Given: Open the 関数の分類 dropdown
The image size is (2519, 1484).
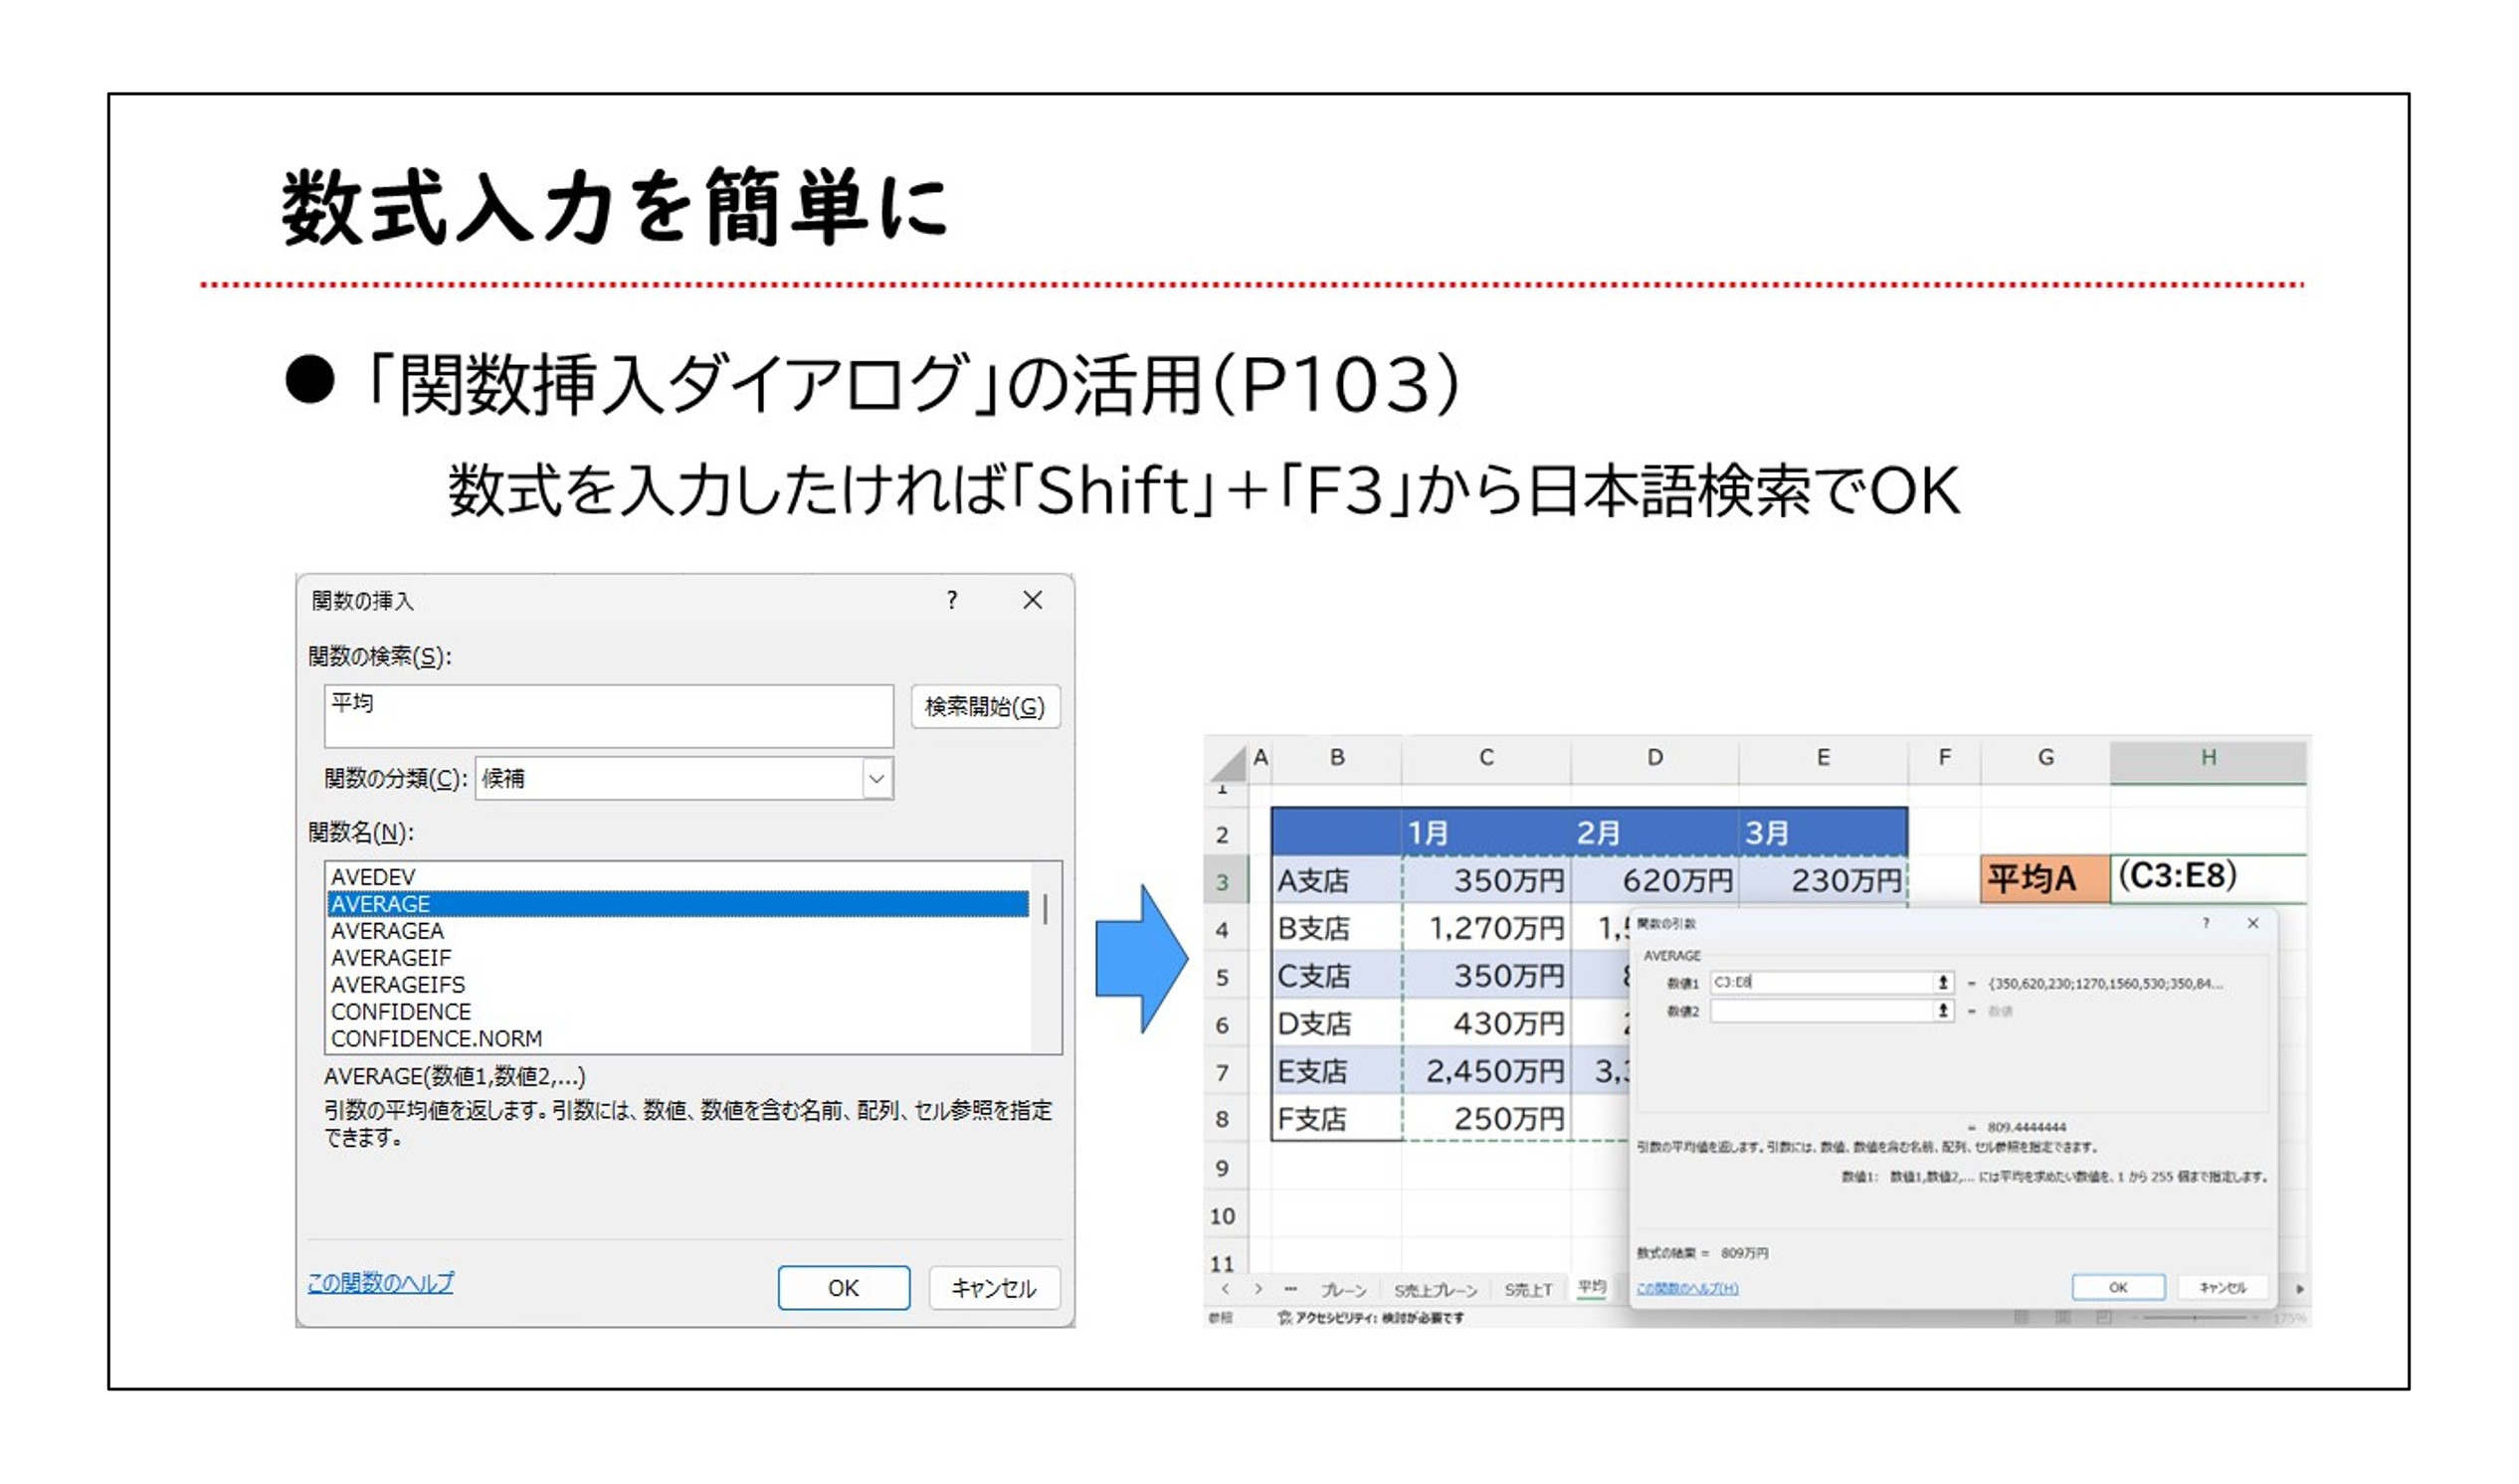Looking at the screenshot, I should 876,778.
